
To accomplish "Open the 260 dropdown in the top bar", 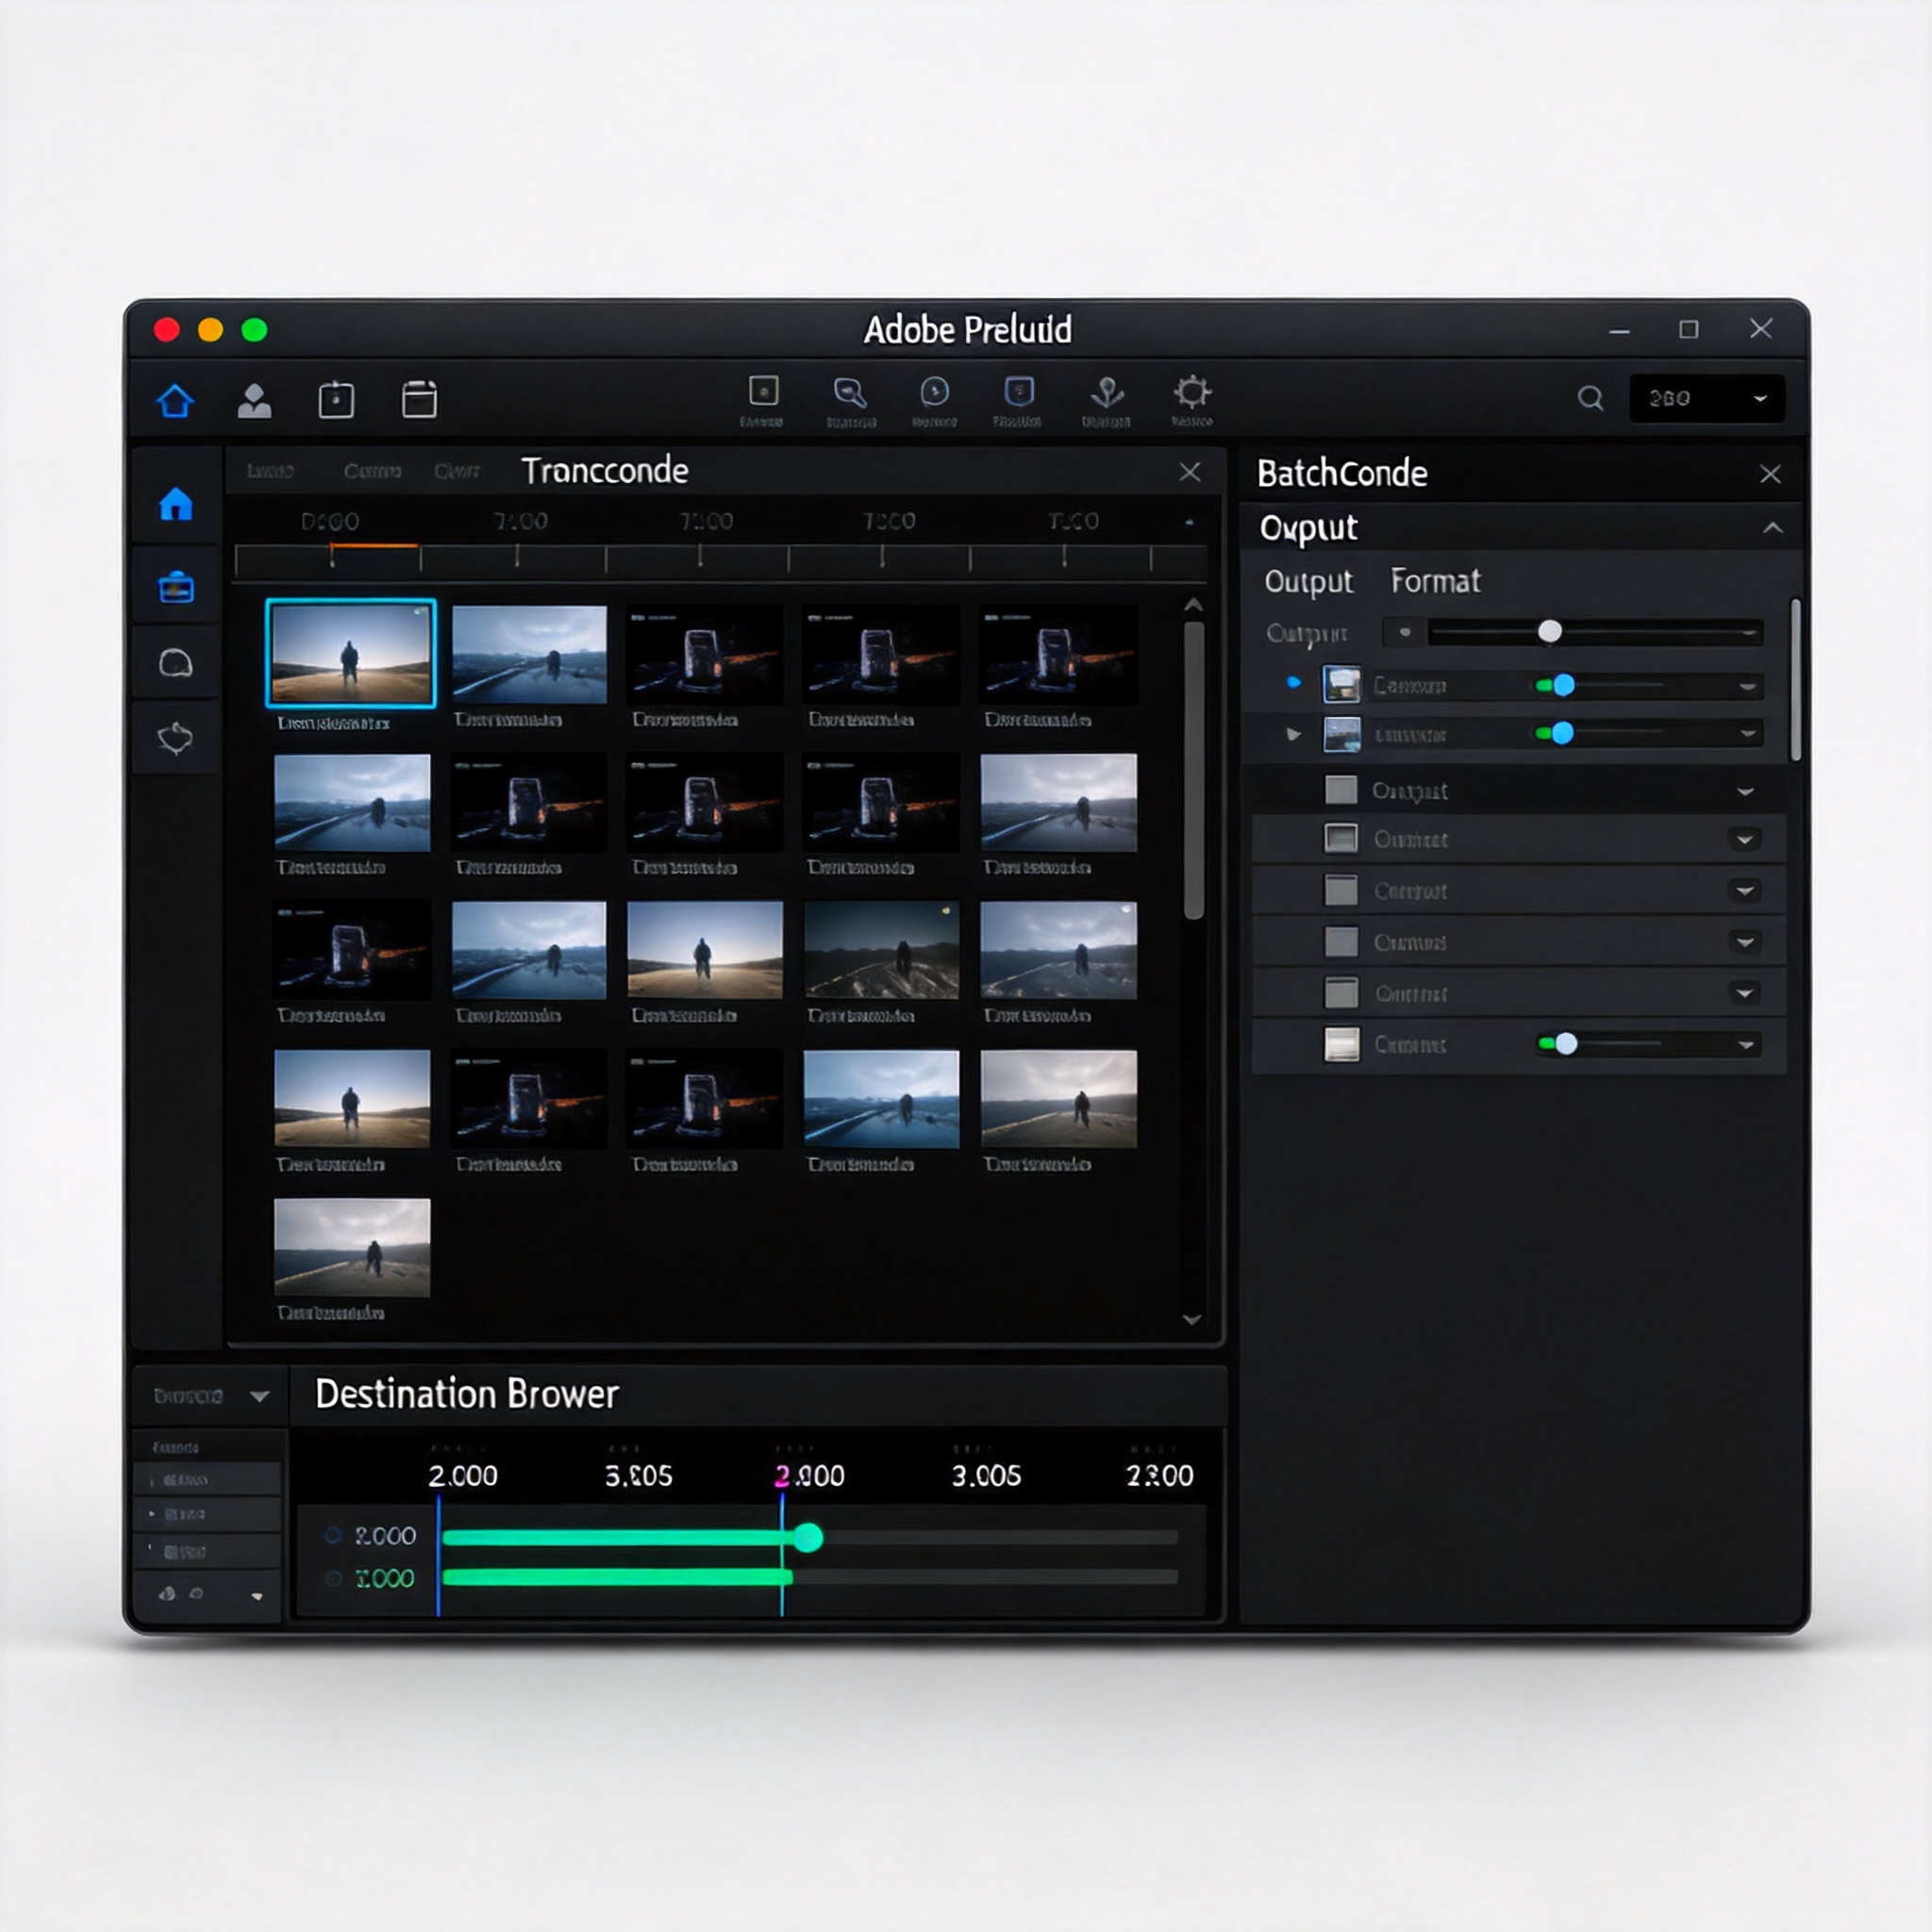I will coord(1706,399).
